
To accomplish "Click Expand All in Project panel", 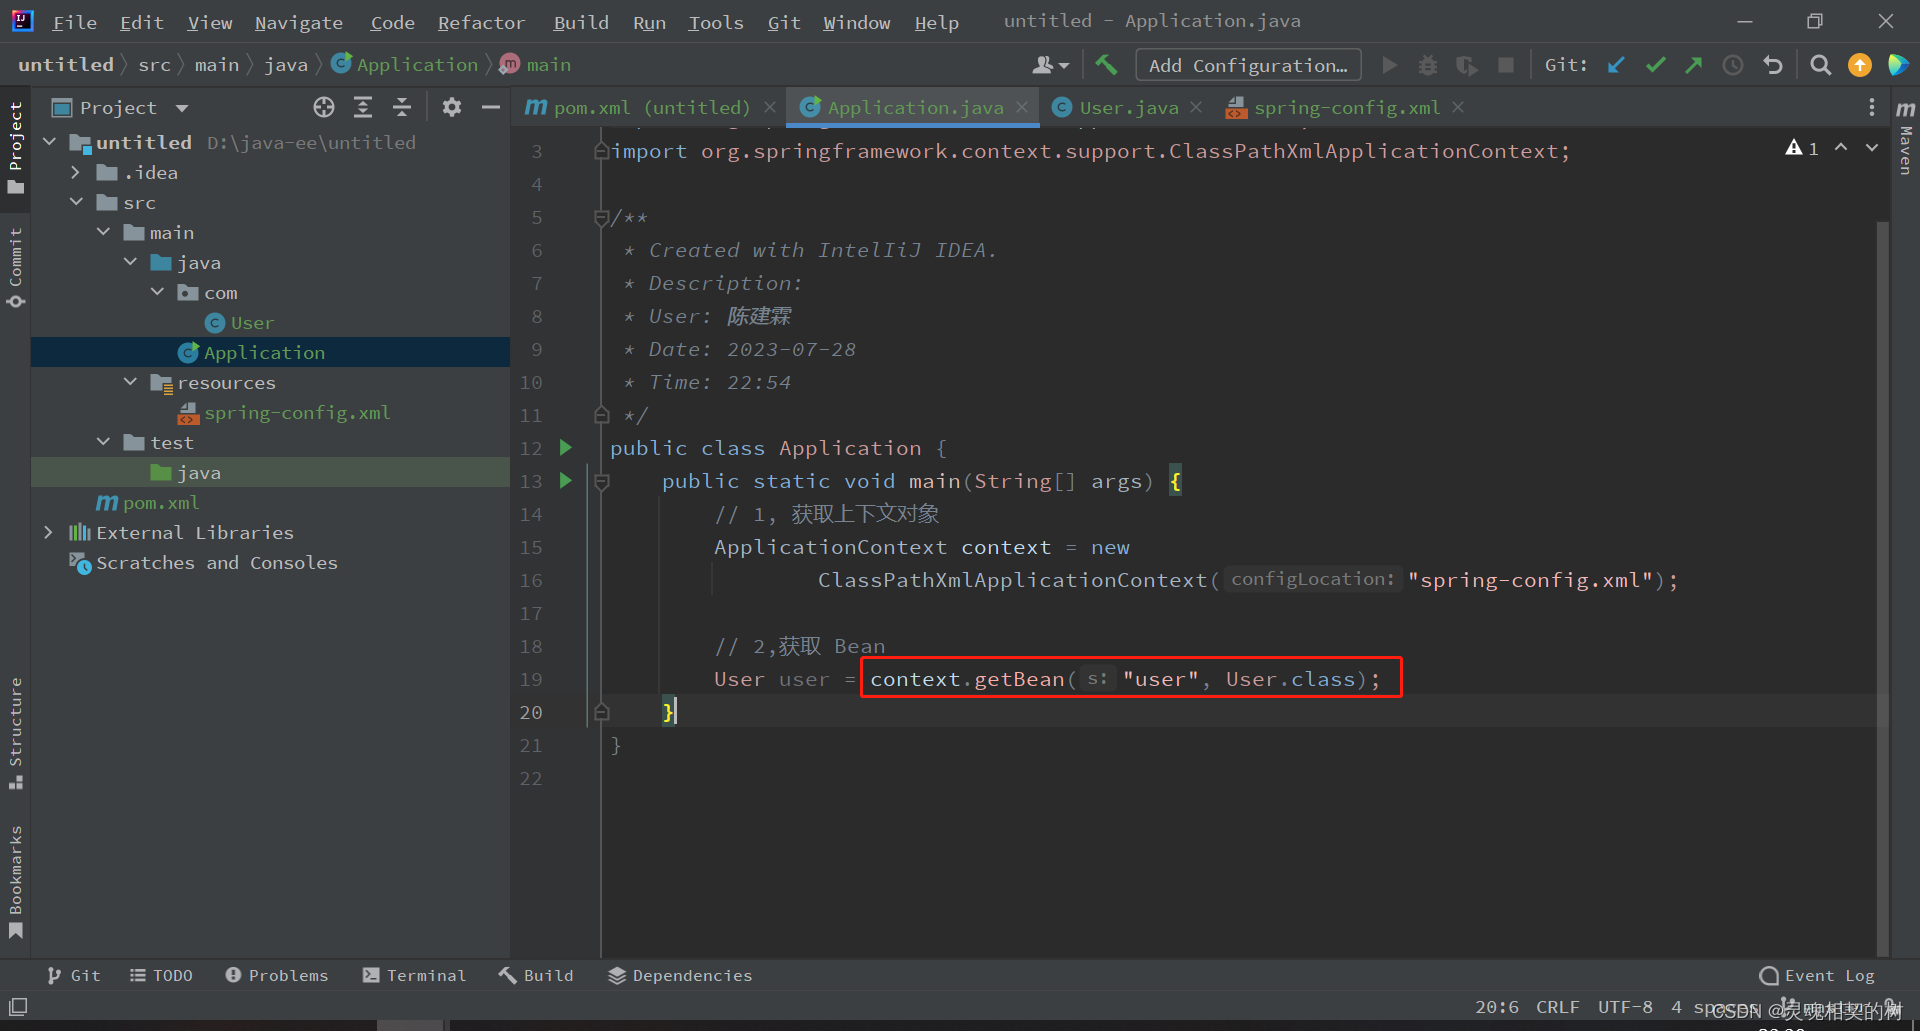I will point(363,107).
